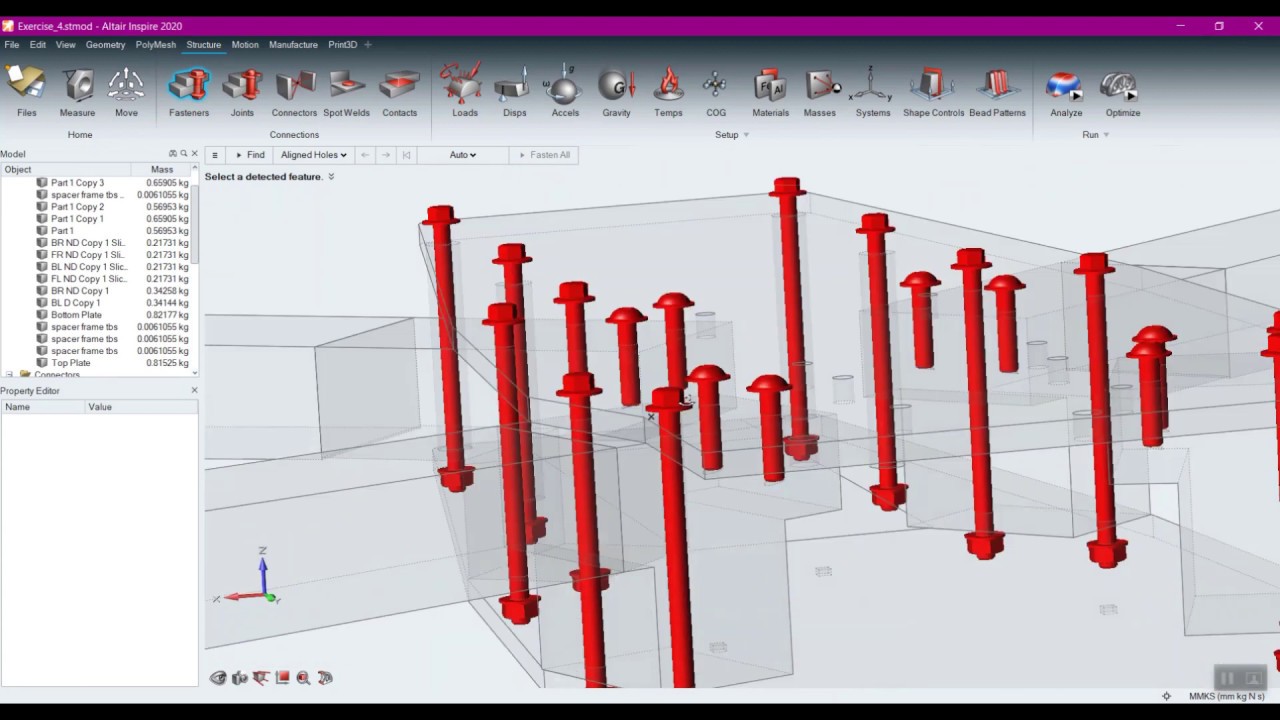
Task: Open the Temps temperature tool
Action: pos(668,92)
